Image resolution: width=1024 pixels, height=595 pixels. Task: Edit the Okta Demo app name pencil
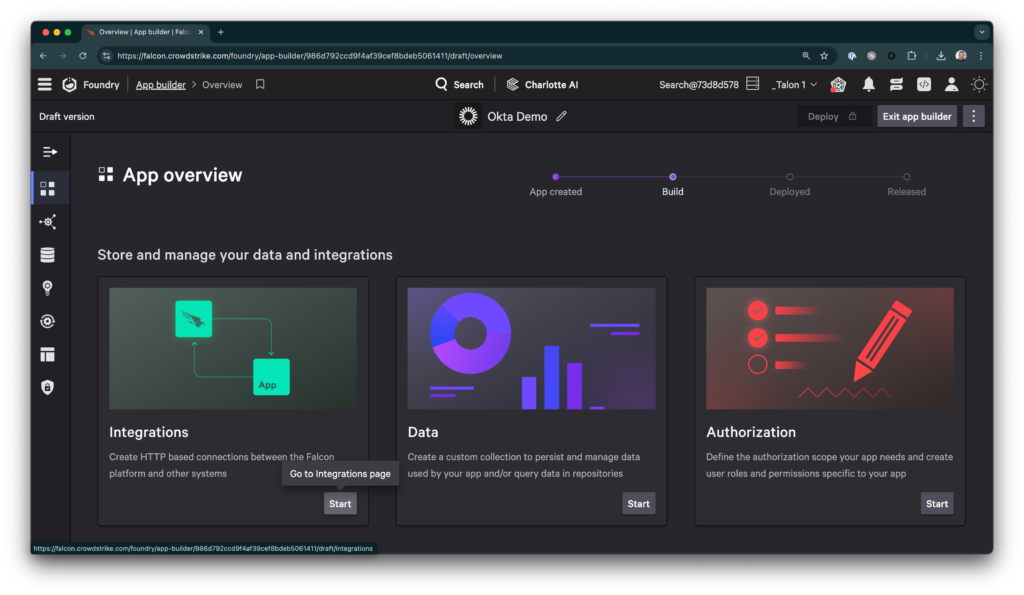click(x=561, y=116)
